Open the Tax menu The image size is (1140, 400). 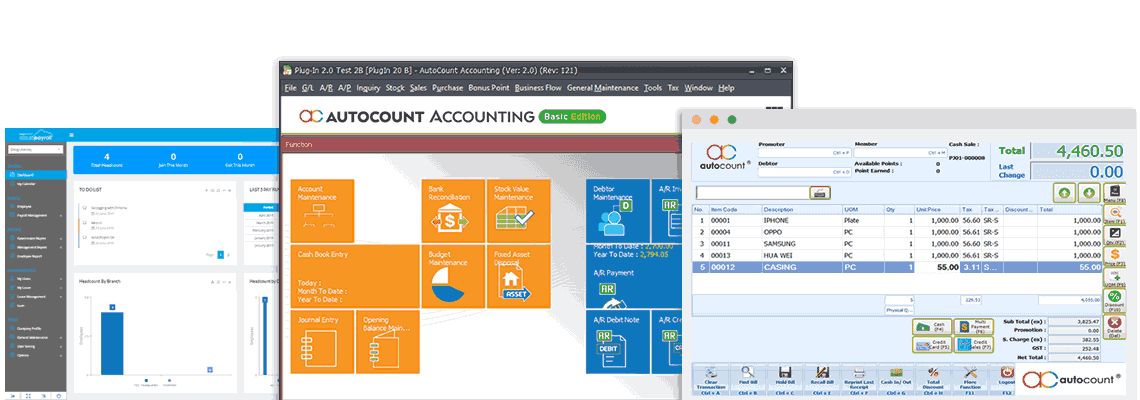pos(673,88)
